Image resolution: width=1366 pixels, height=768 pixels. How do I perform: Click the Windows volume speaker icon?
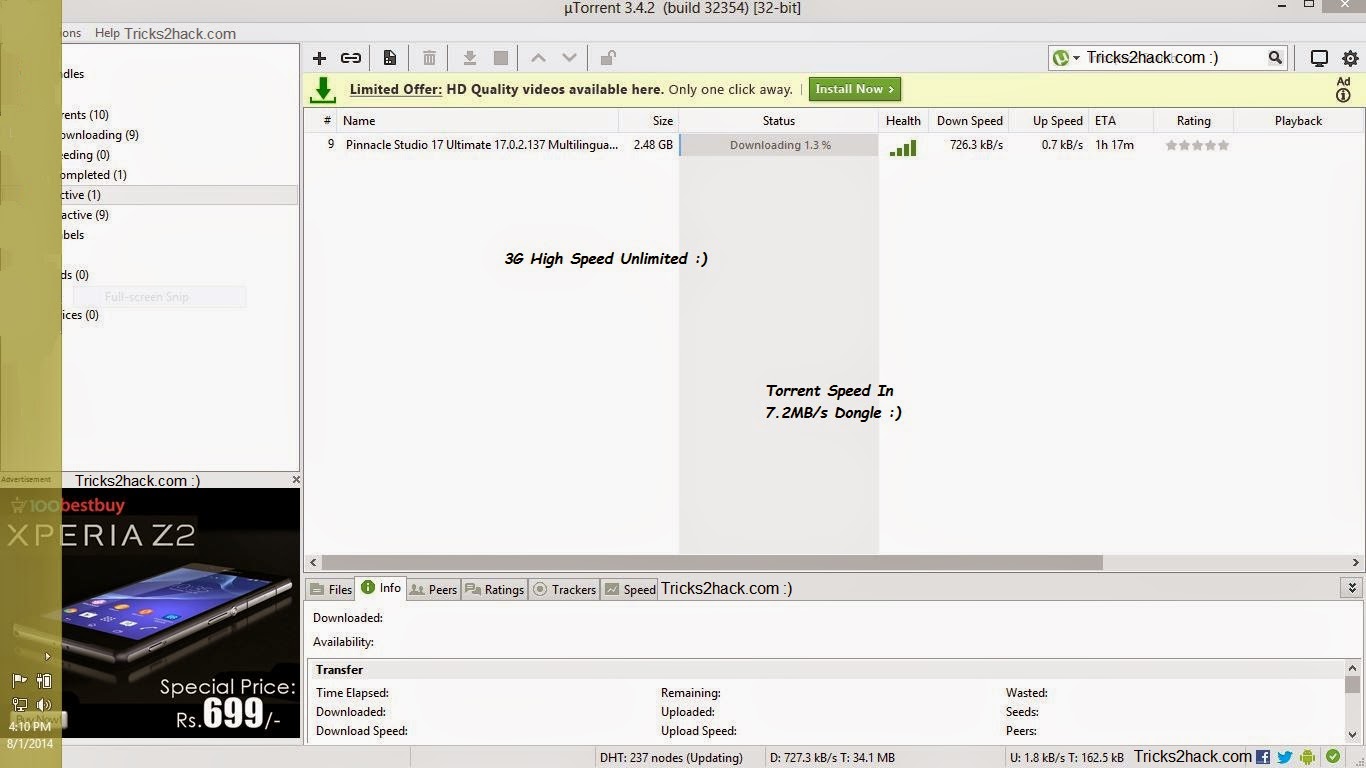[x=43, y=704]
